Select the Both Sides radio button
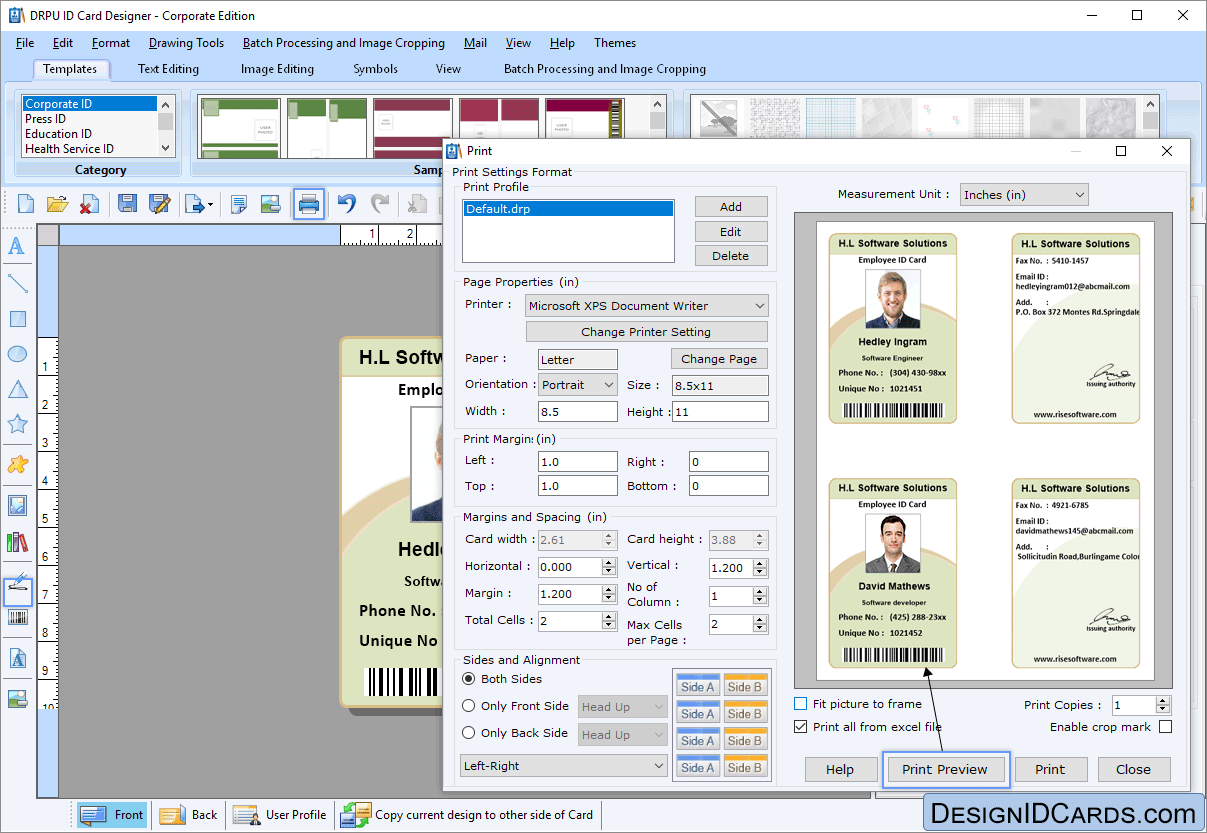1207x833 pixels. [x=468, y=679]
